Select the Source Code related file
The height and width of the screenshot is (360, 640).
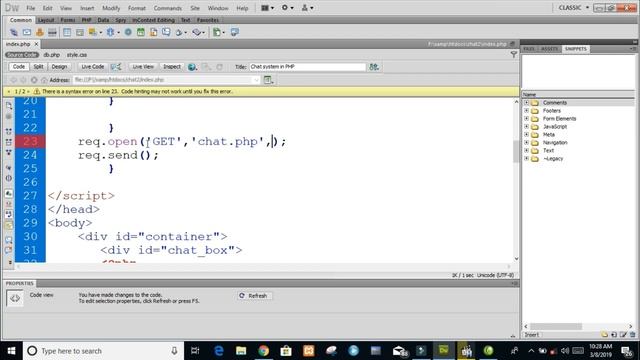coord(22,55)
